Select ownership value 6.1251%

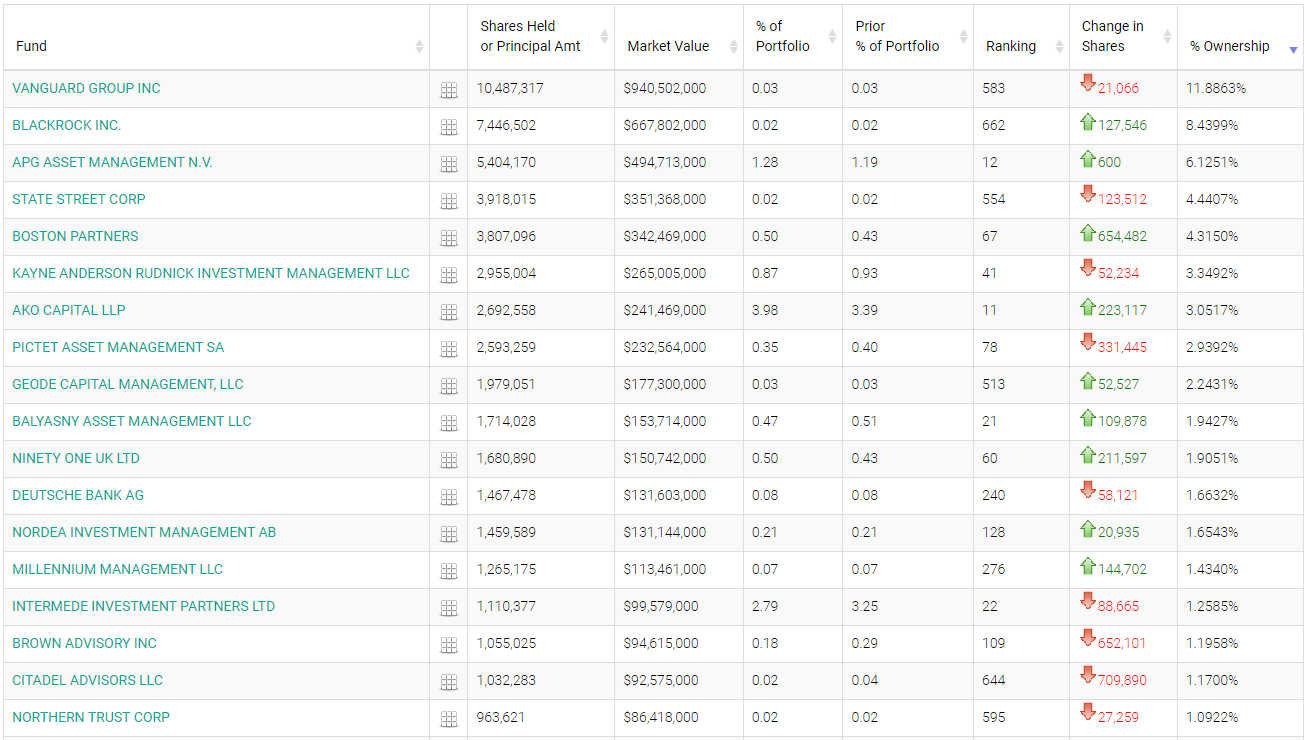coord(1212,162)
